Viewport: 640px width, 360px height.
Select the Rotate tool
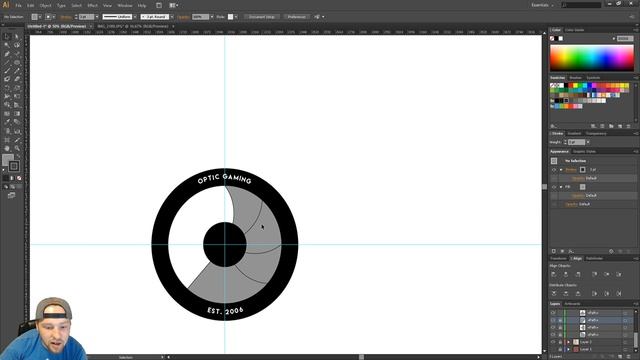coord(7,88)
